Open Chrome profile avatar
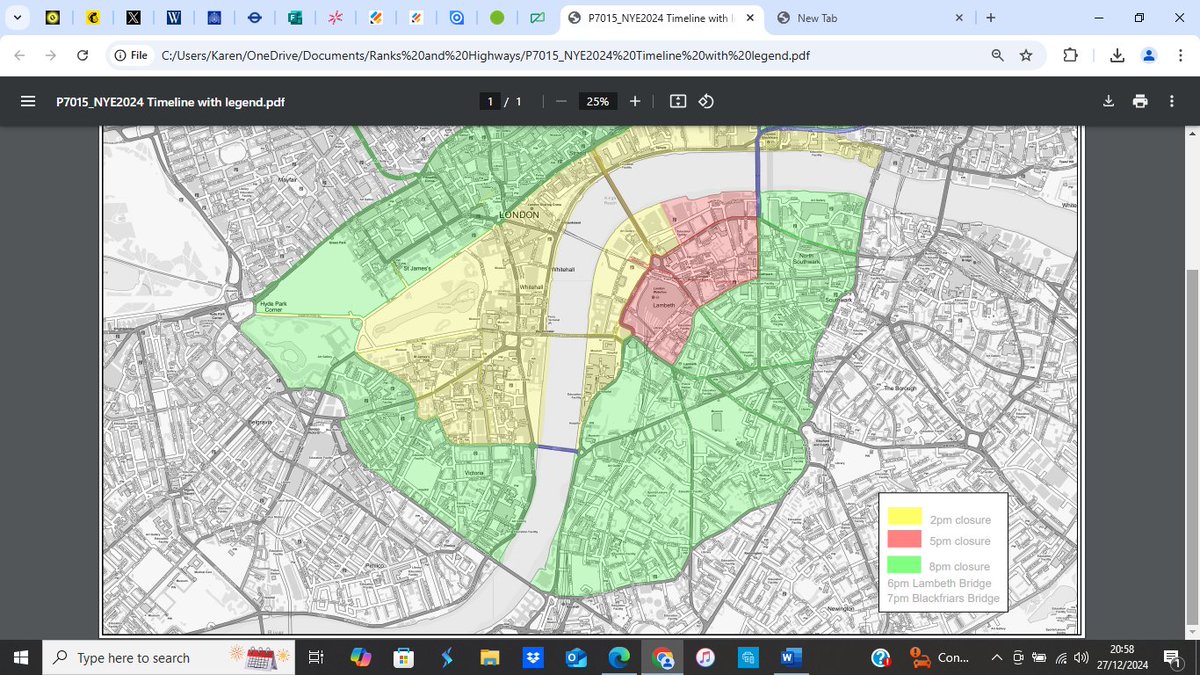Screen dimensions: 1200x675 1149,56
